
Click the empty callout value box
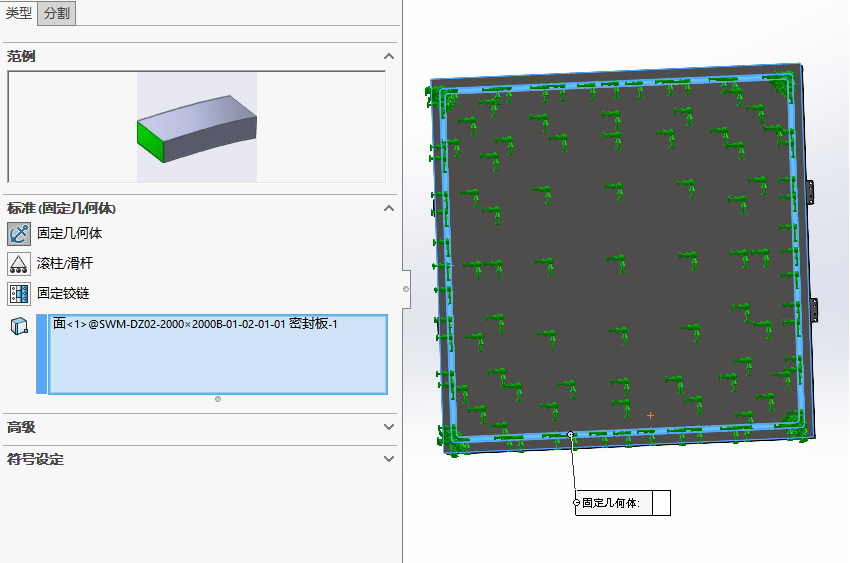661,503
